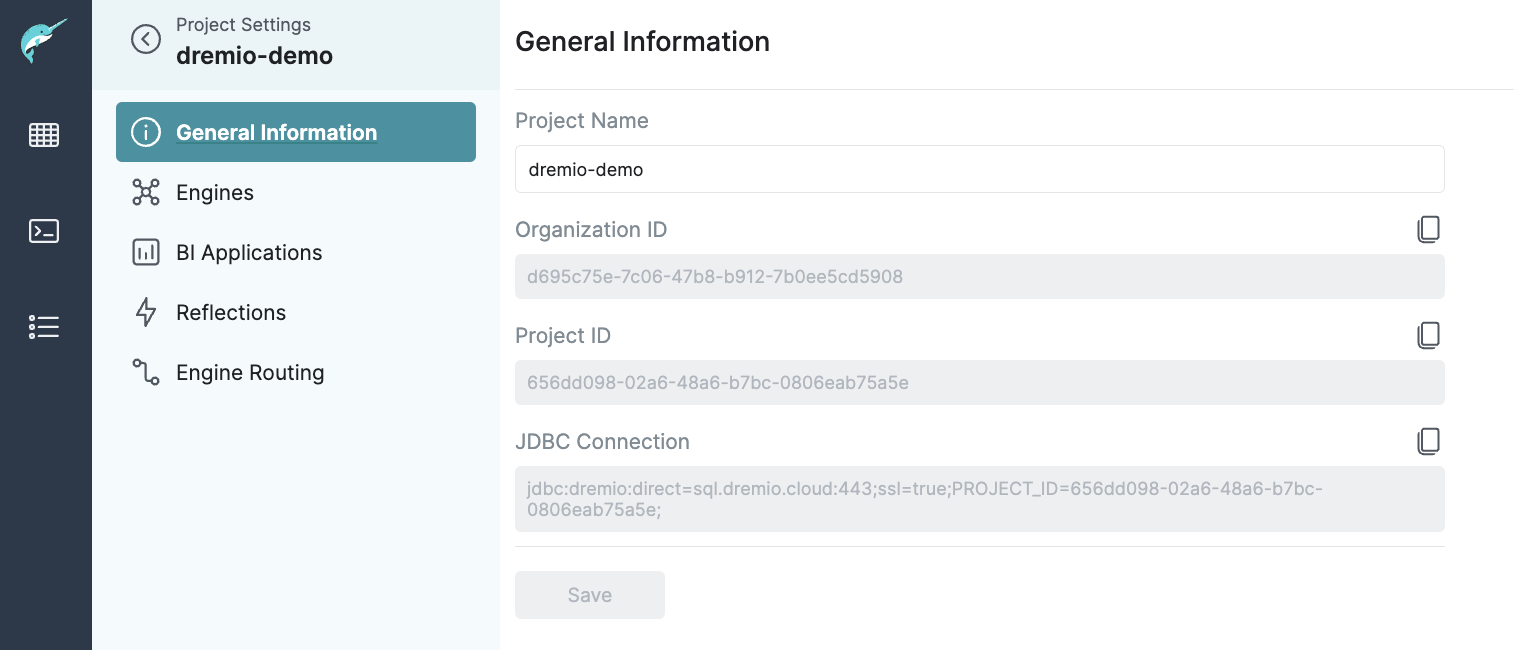
Task: Click the back chevron beside Project Settings
Action: (145, 39)
